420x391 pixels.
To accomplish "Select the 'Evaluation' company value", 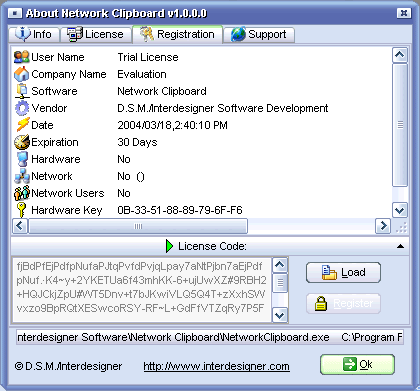I will pos(142,74).
